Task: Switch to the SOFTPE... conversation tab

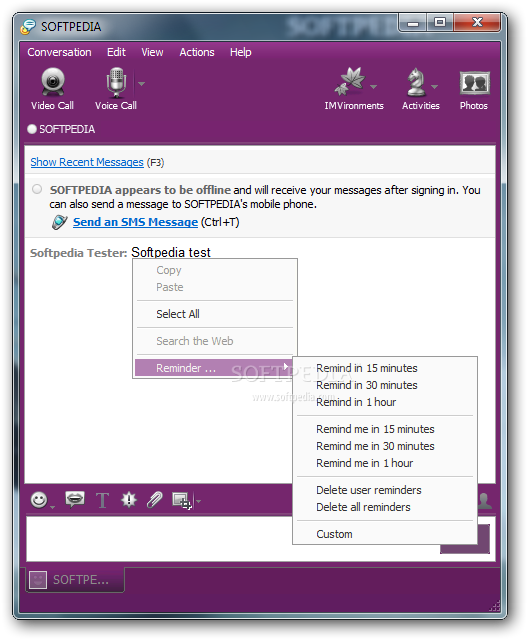Action: point(75,580)
